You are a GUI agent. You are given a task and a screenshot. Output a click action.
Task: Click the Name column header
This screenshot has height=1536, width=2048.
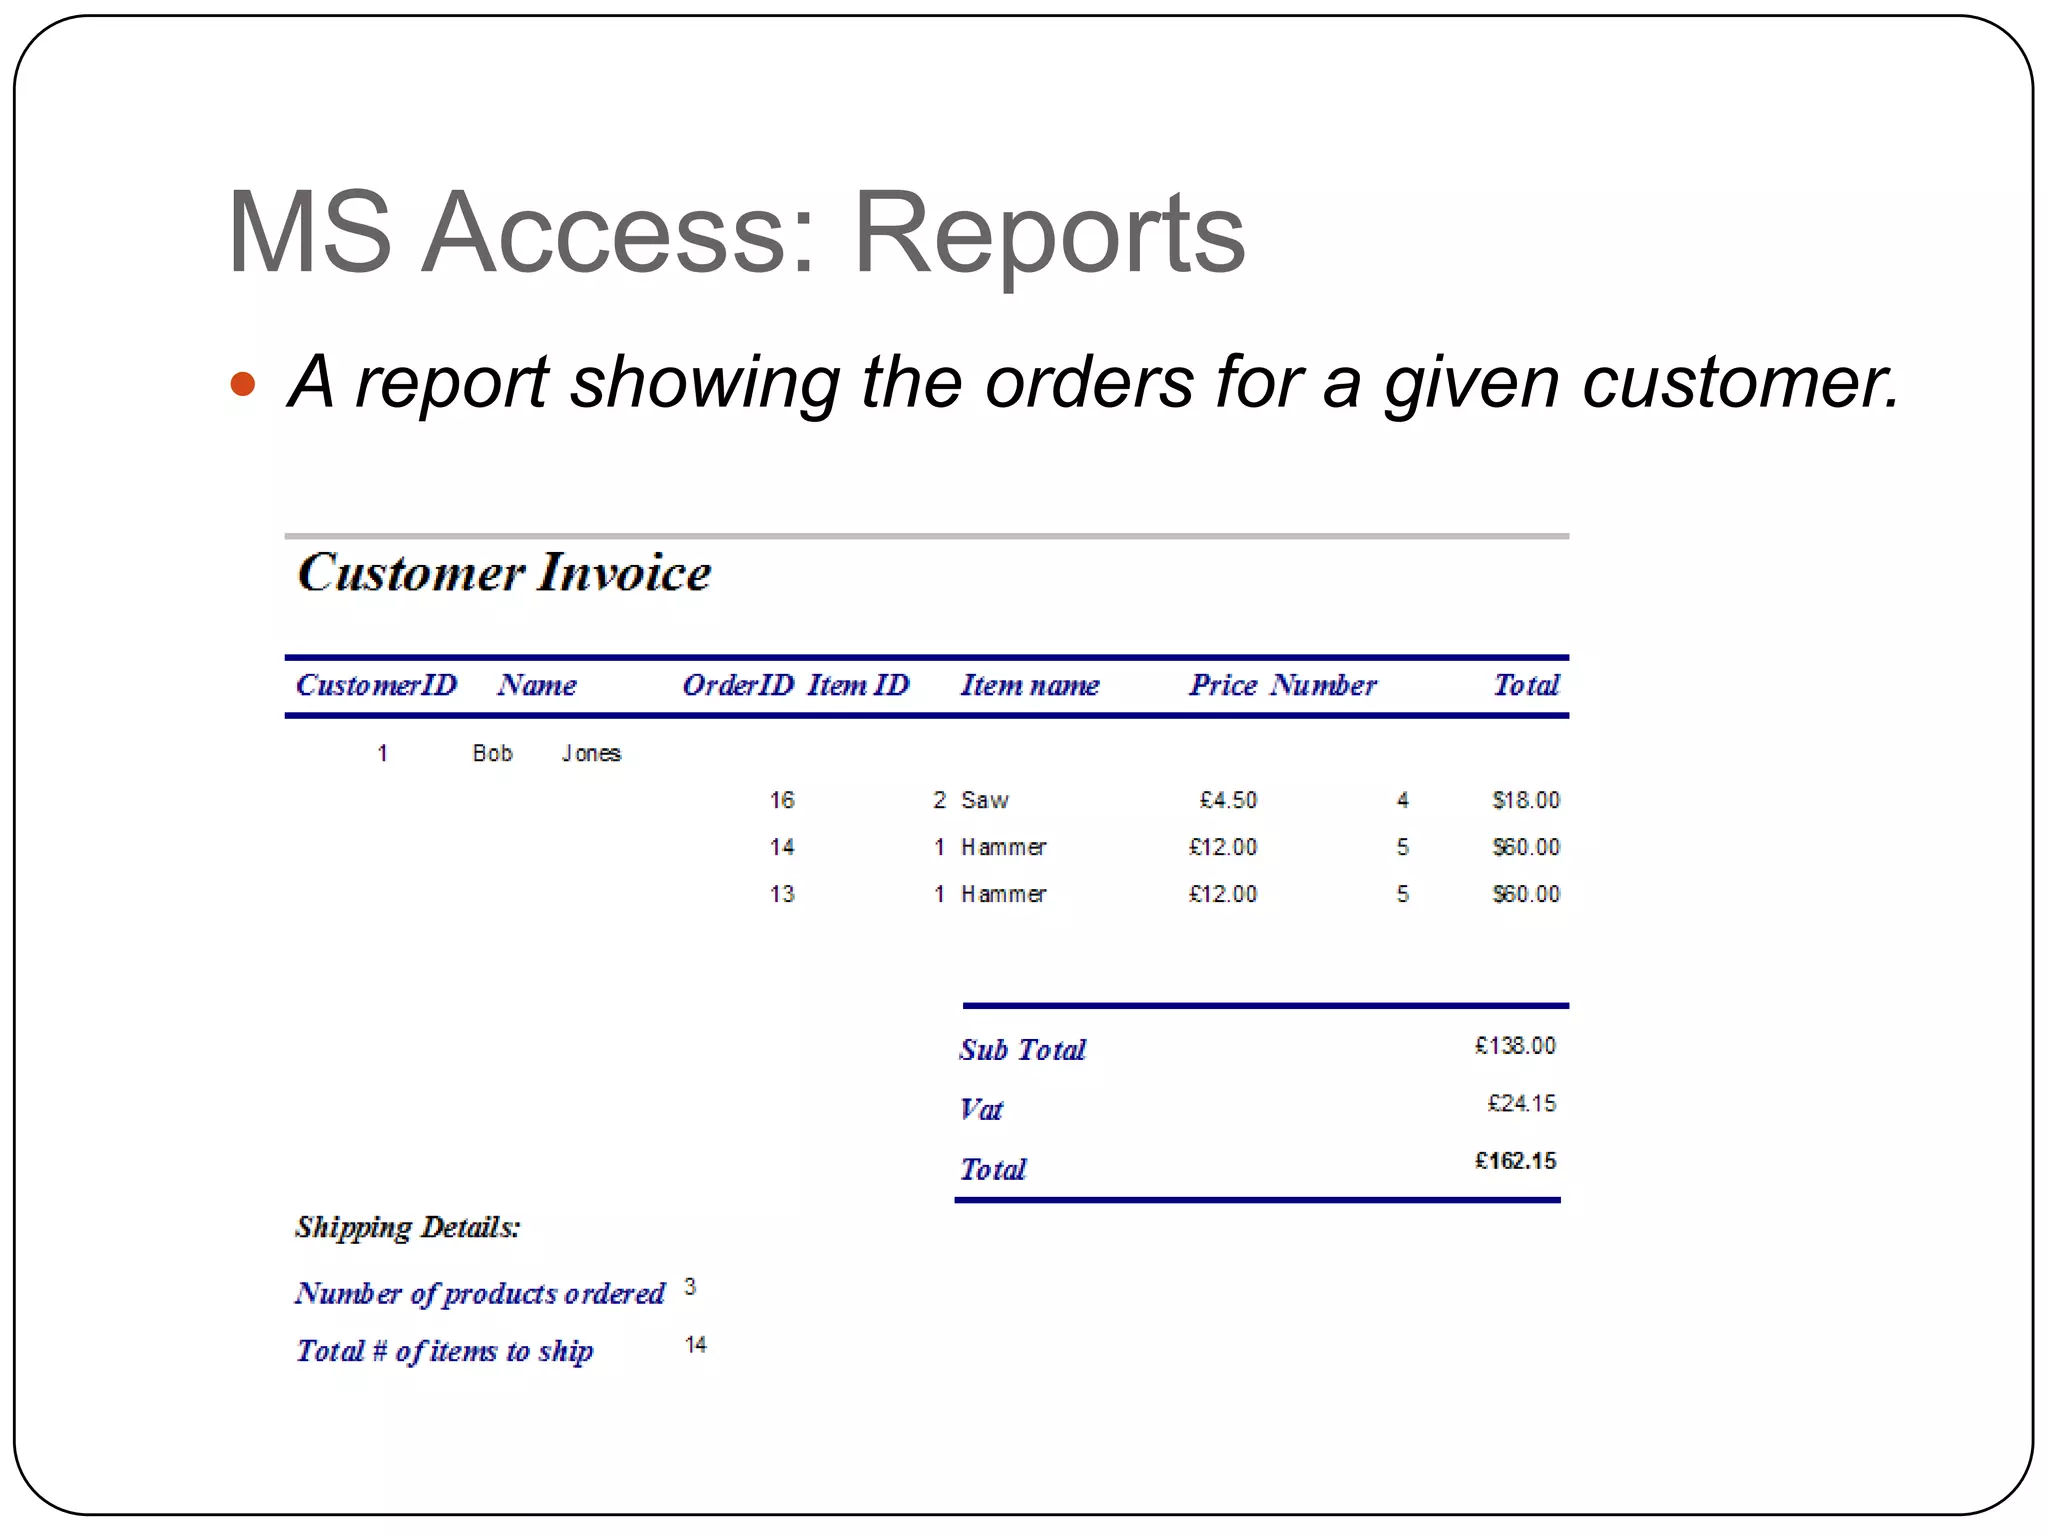(537, 685)
